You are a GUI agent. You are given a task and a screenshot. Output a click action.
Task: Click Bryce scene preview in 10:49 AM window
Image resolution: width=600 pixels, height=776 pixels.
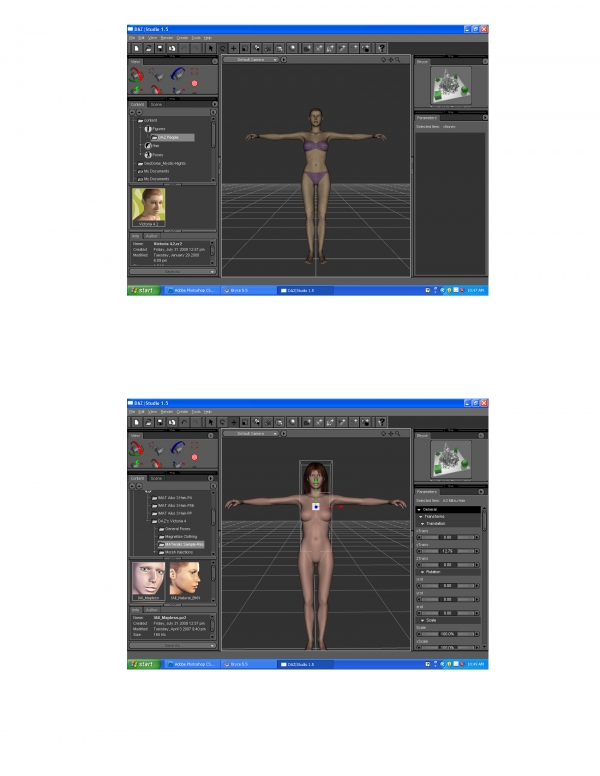click(x=450, y=460)
